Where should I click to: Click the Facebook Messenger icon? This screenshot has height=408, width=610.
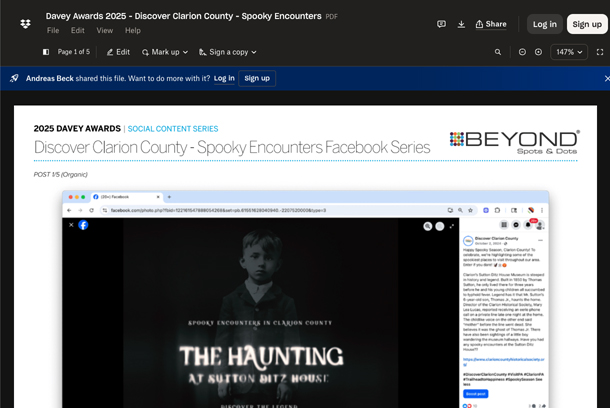(516, 225)
